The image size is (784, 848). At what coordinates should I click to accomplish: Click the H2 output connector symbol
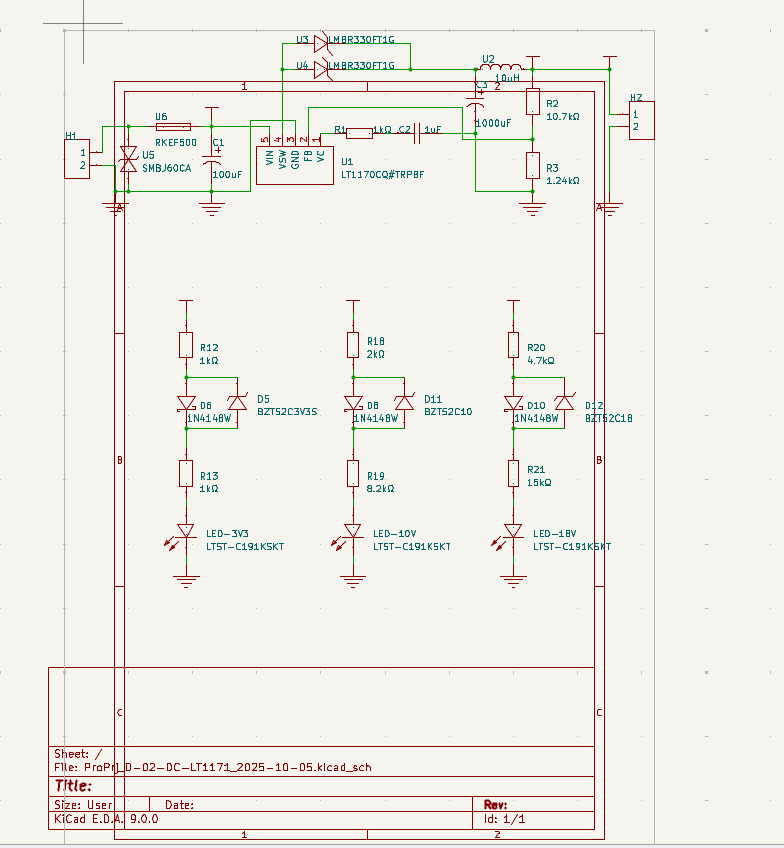point(638,122)
